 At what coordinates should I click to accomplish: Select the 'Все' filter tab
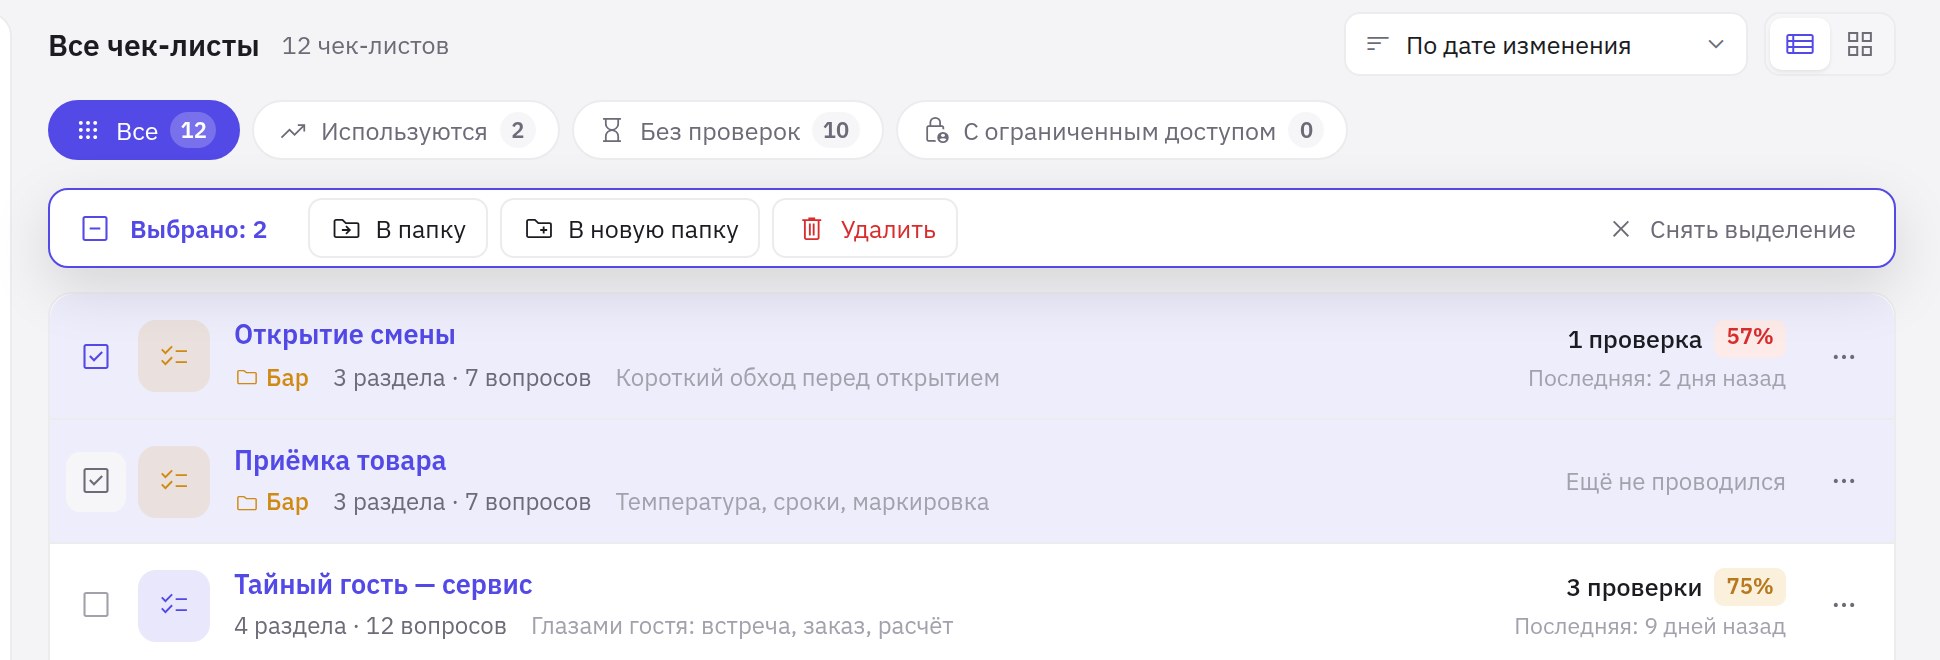[x=144, y=130]
